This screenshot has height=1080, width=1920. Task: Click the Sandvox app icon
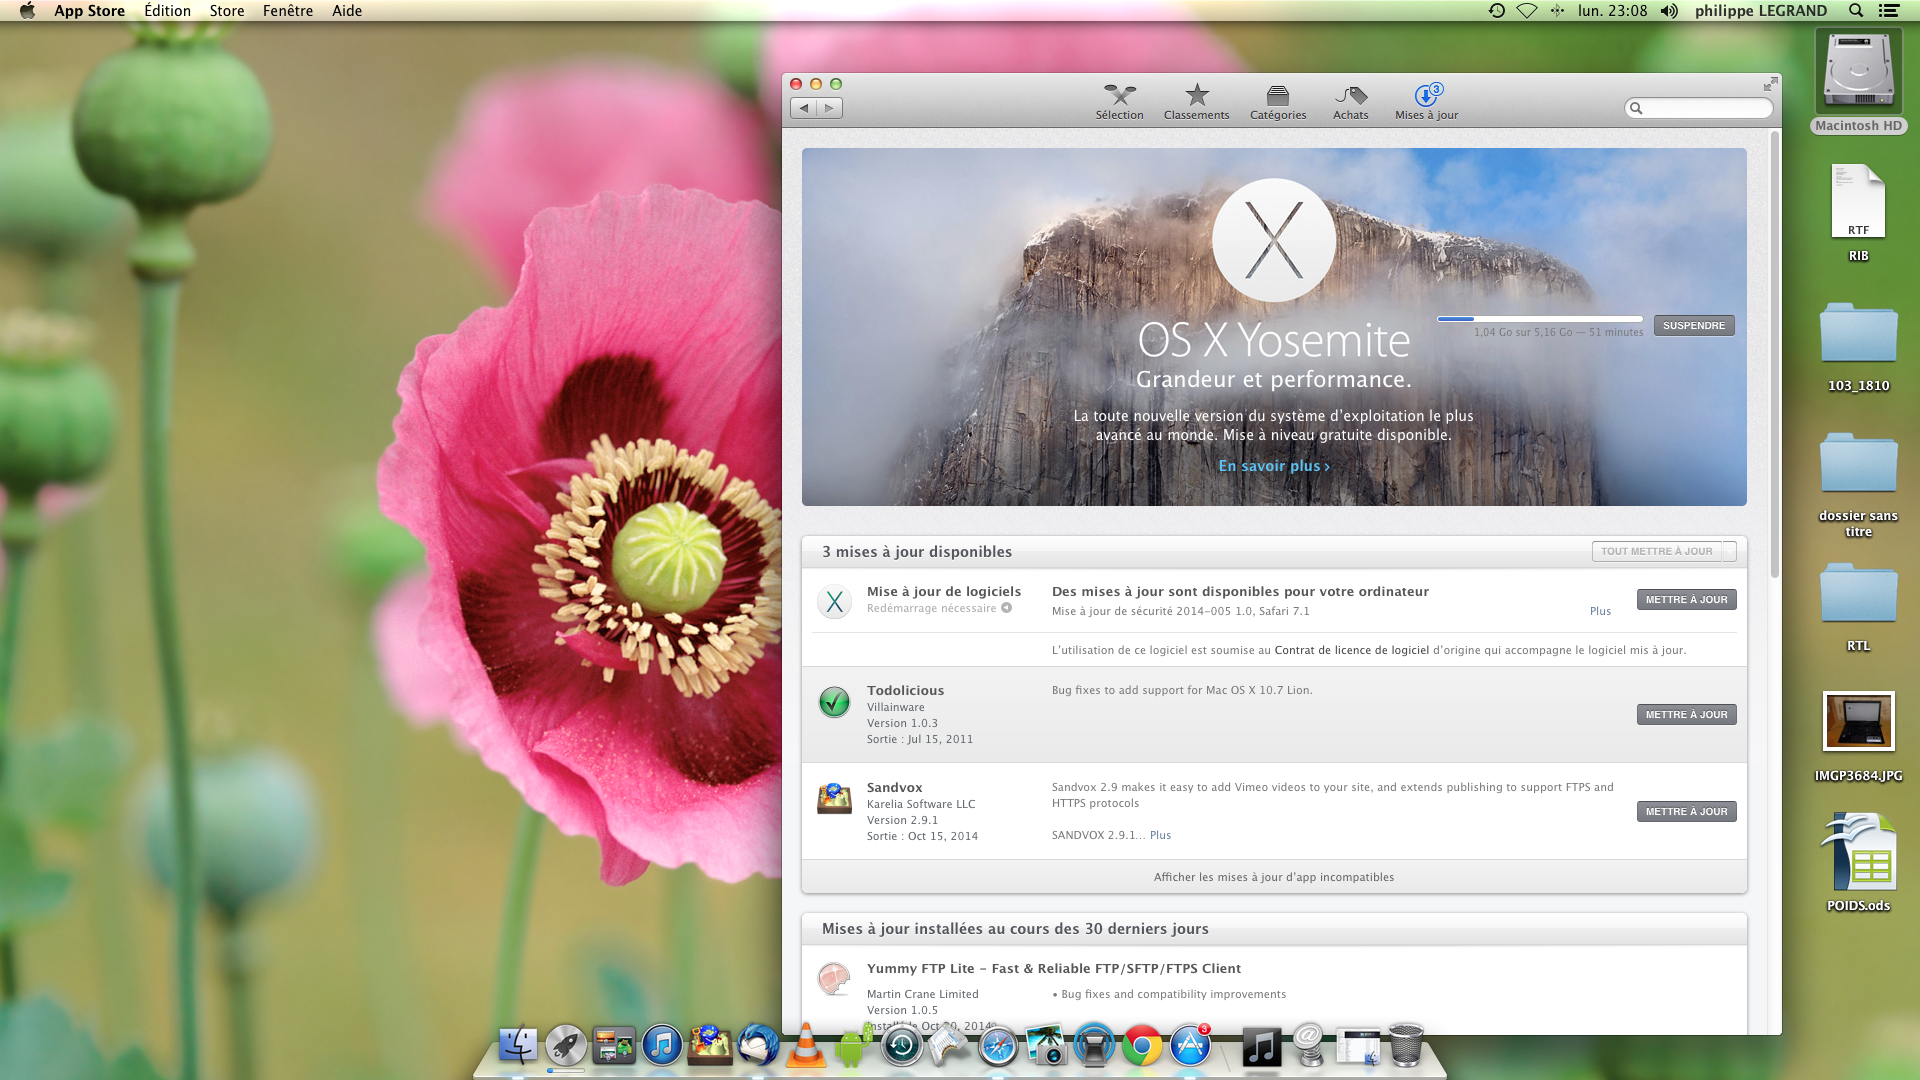tap(834, 799)
